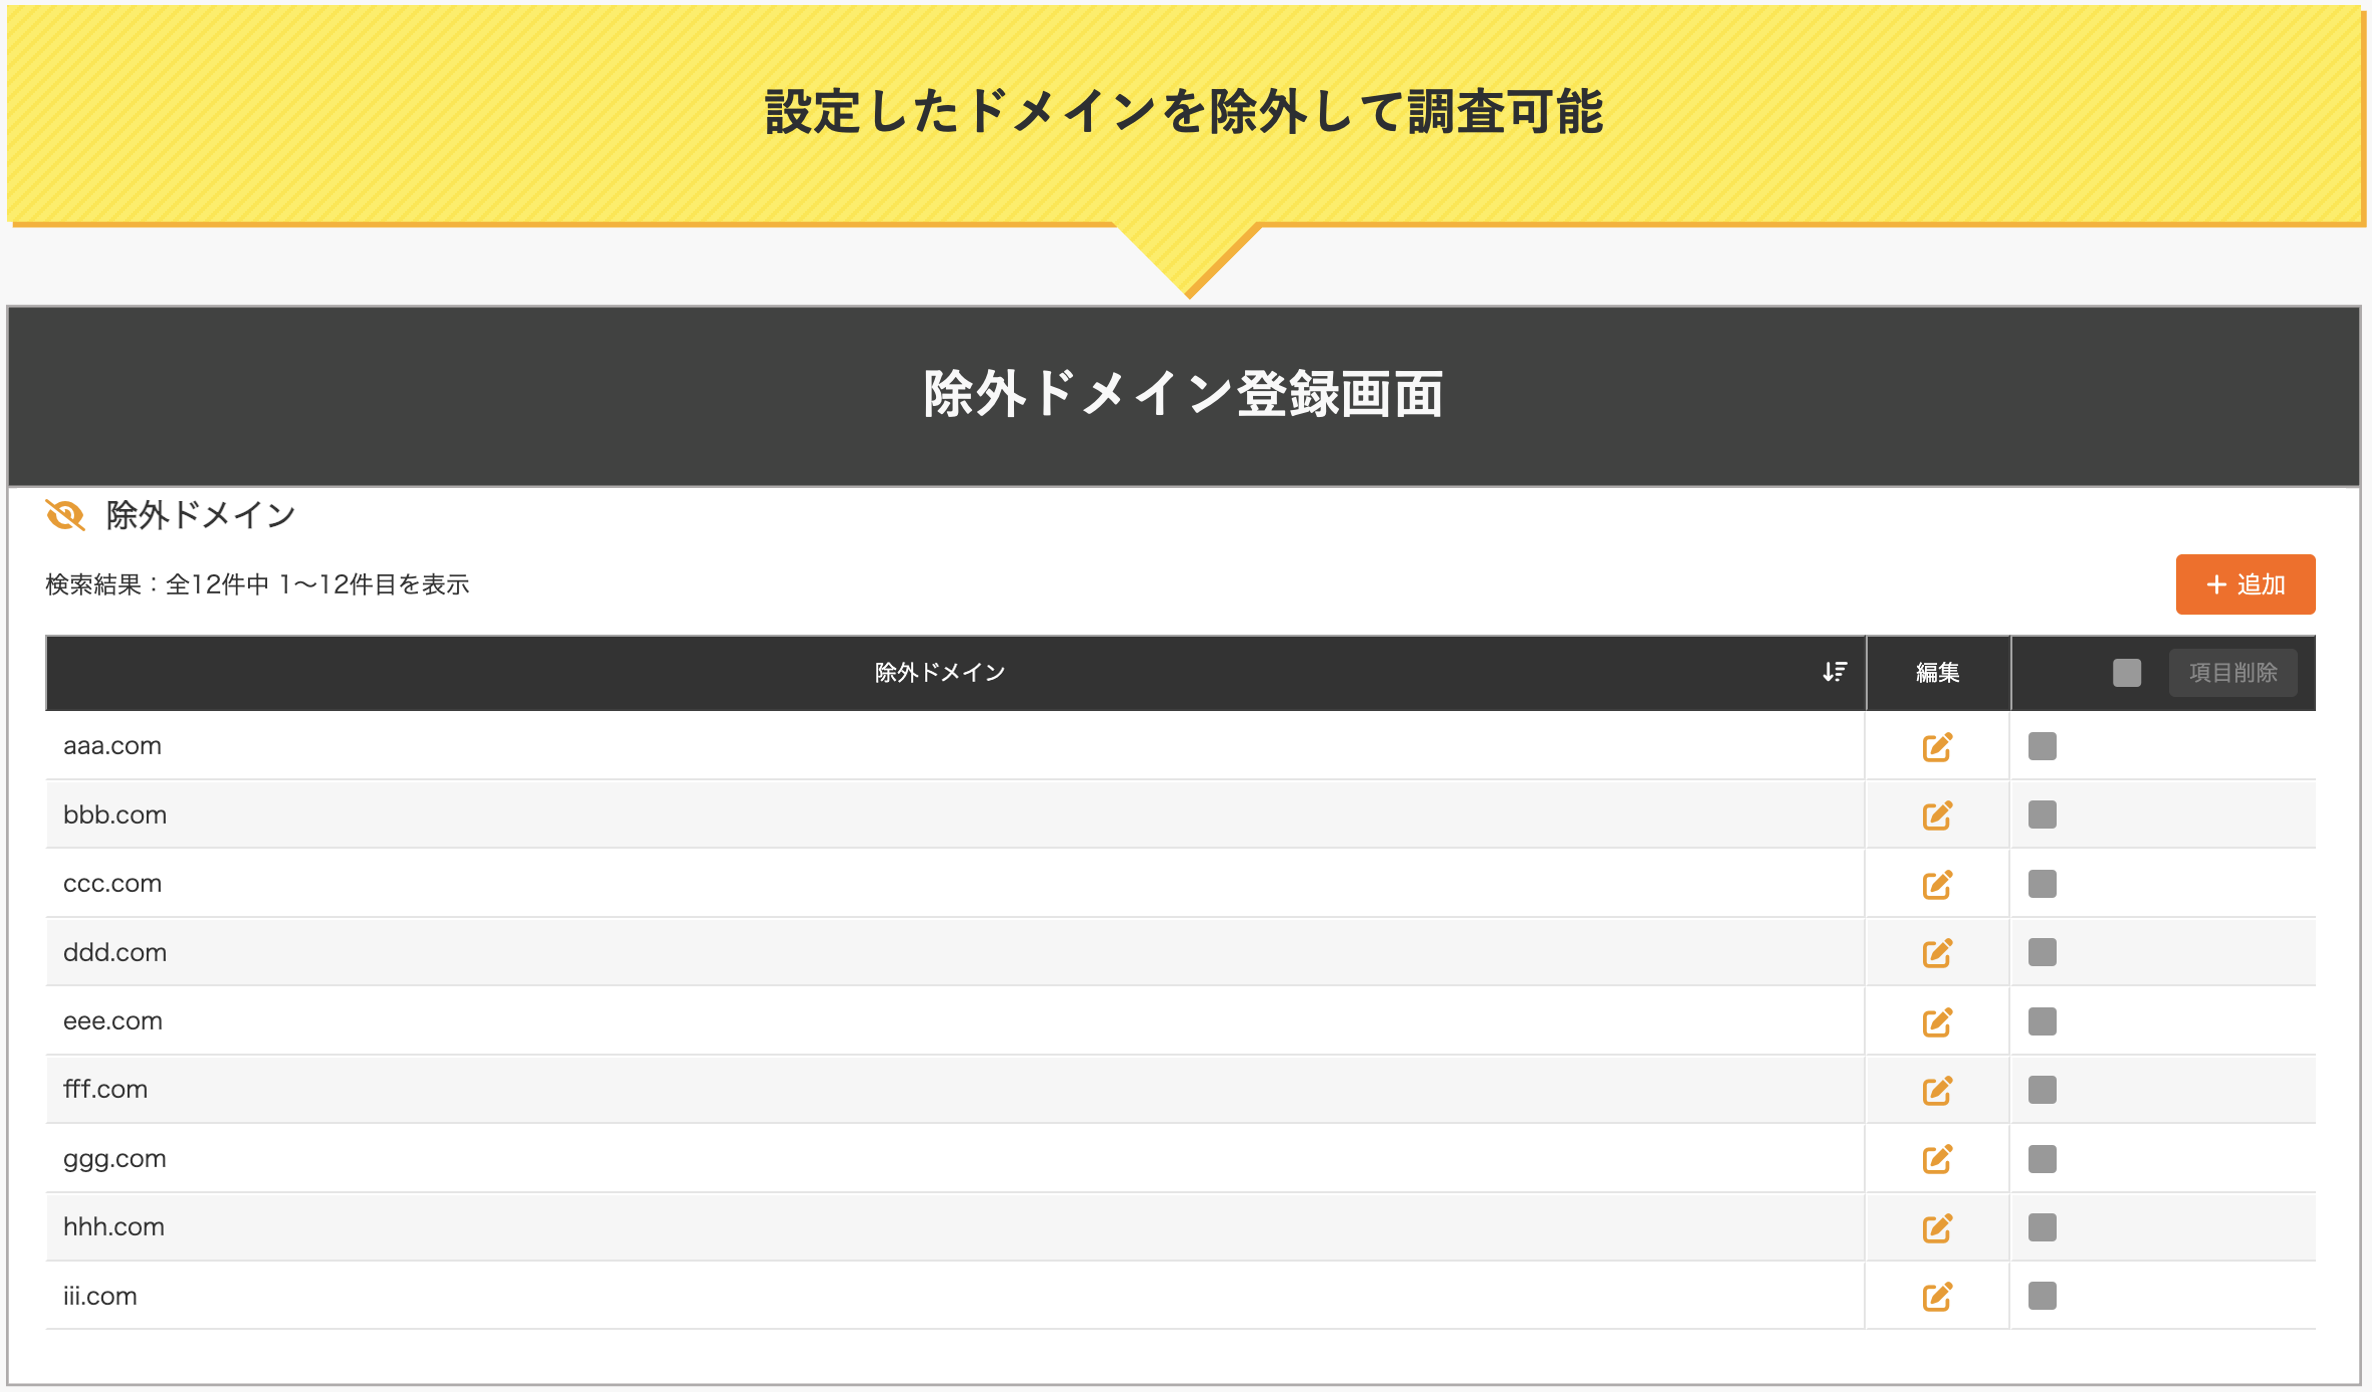Open the edit icon beside bbb.com
This screenshot has height=1392, width=2372.
pos(1937,815)
